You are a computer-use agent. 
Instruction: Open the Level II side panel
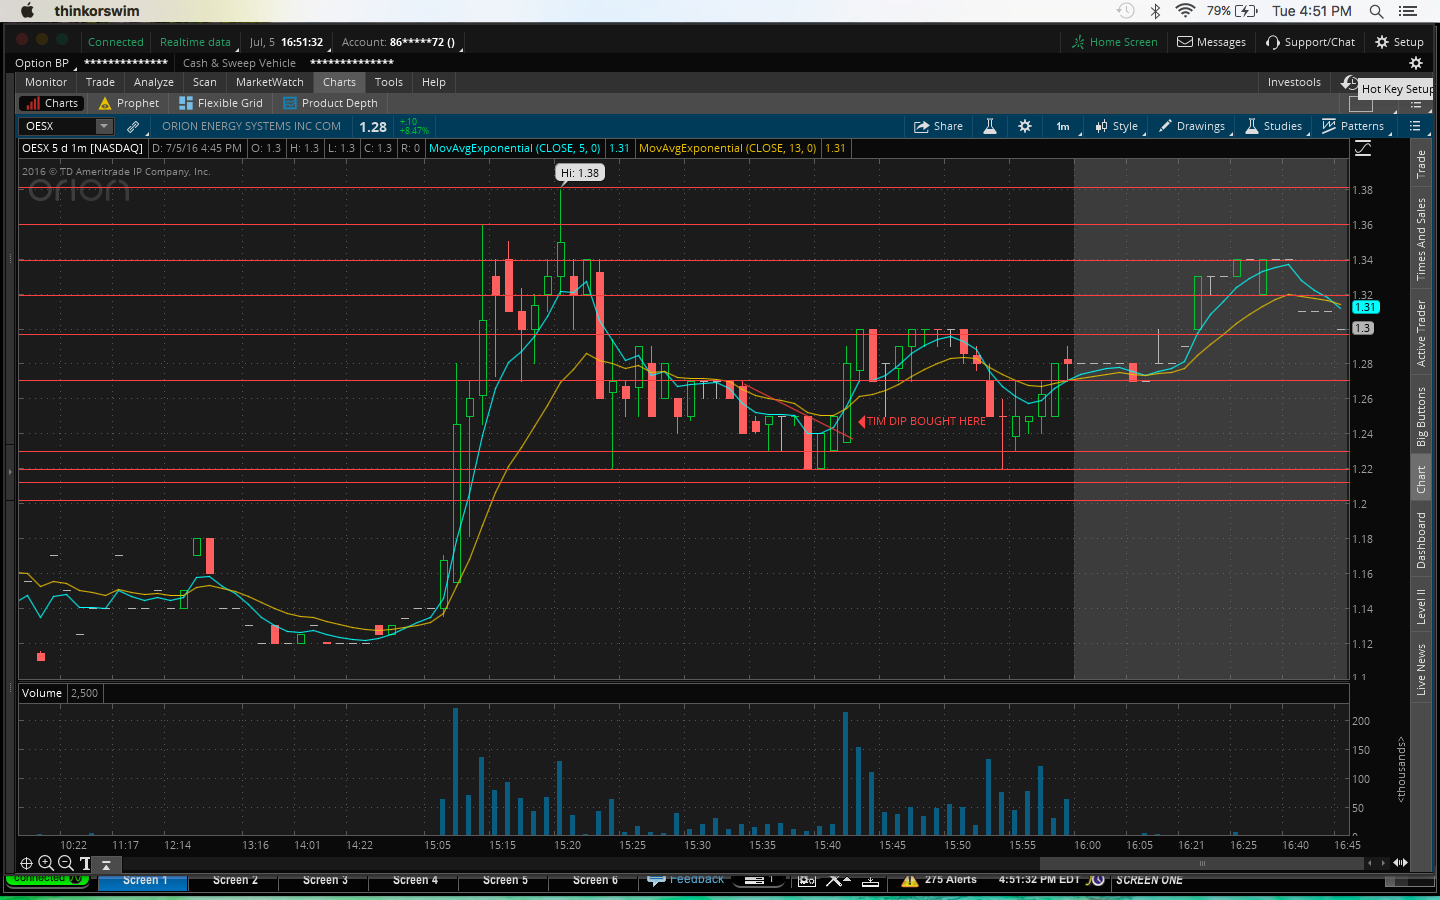(1421, 606)
